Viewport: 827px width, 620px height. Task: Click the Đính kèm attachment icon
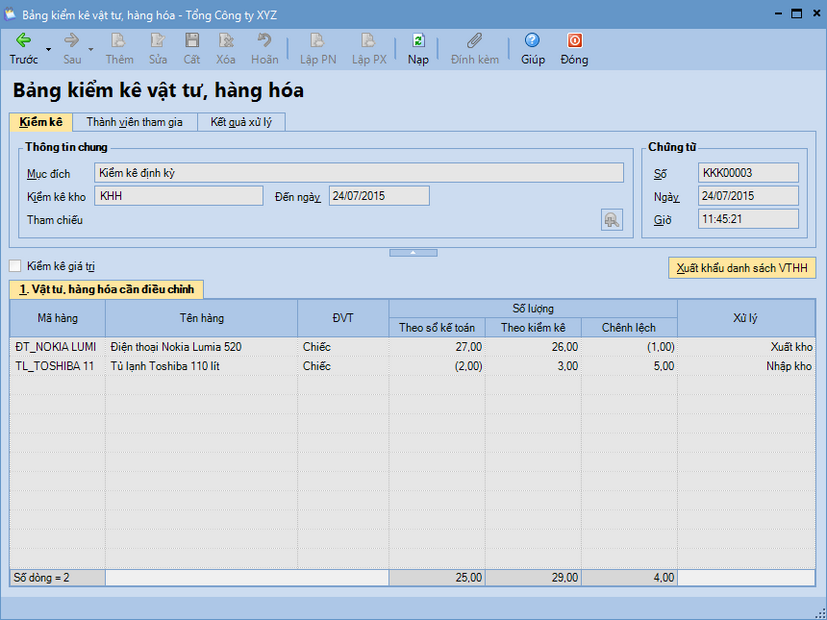tap(475, 48)
